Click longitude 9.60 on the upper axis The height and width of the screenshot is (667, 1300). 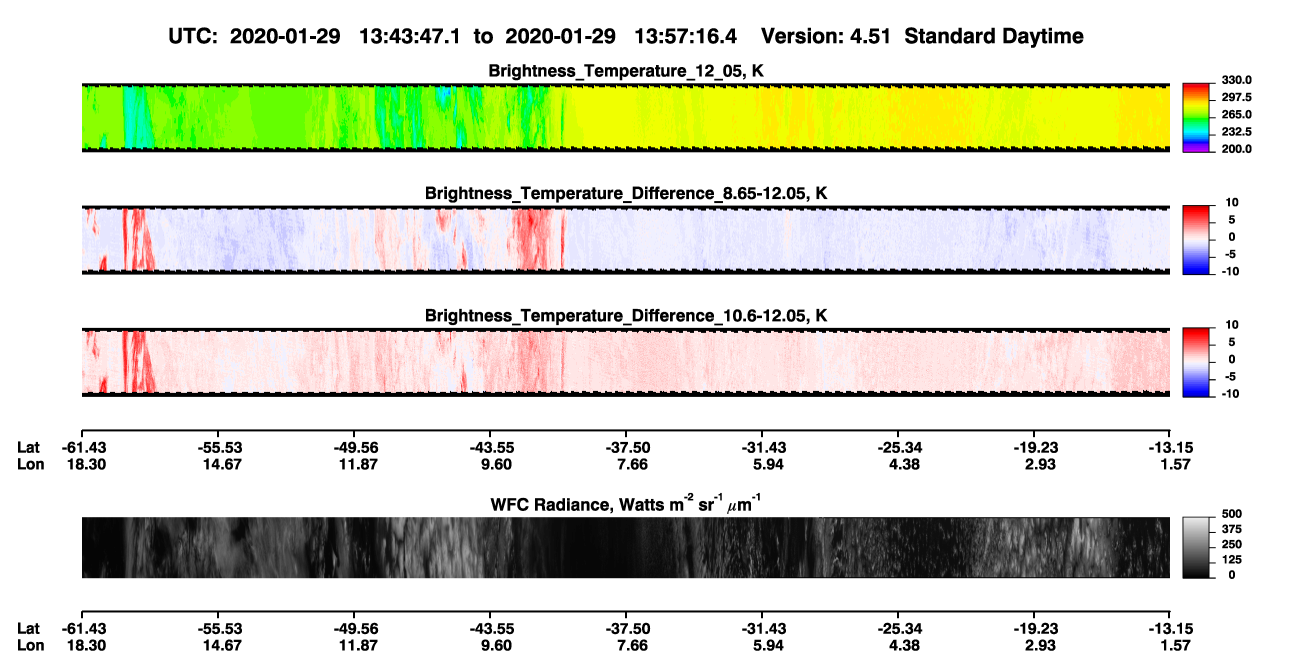coord(496,464)
